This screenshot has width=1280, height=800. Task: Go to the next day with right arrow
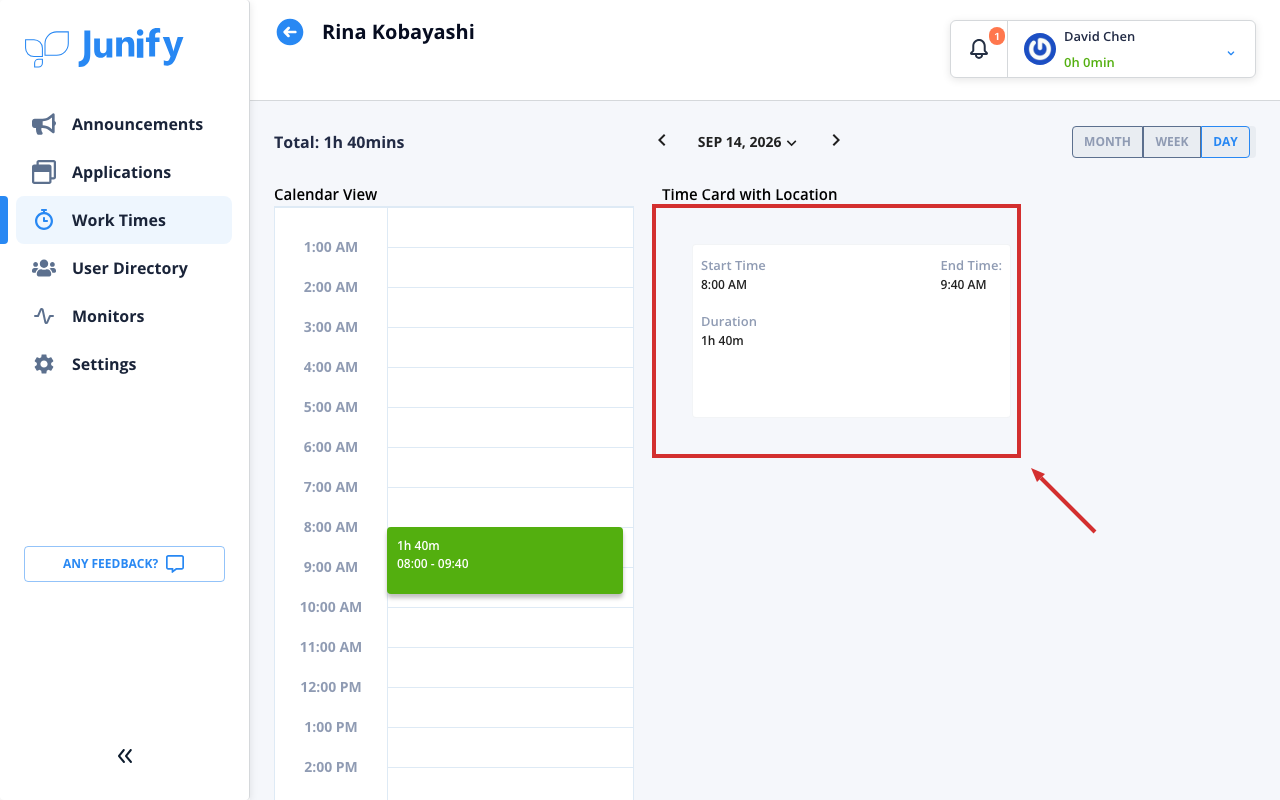836,140
